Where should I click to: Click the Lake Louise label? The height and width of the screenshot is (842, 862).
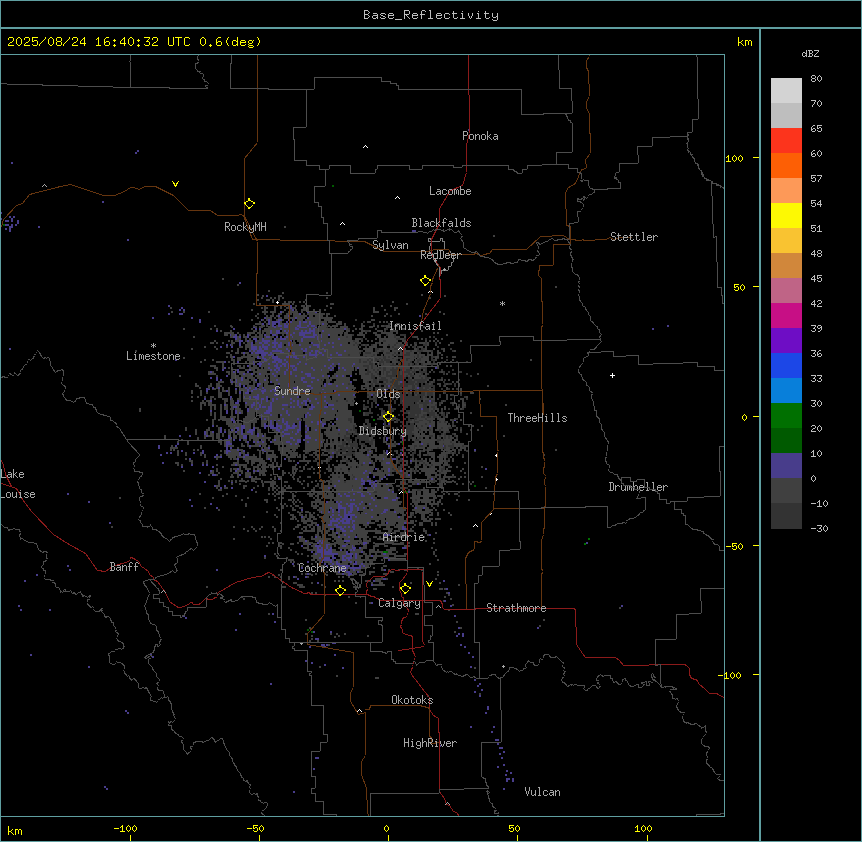point(18,484)
